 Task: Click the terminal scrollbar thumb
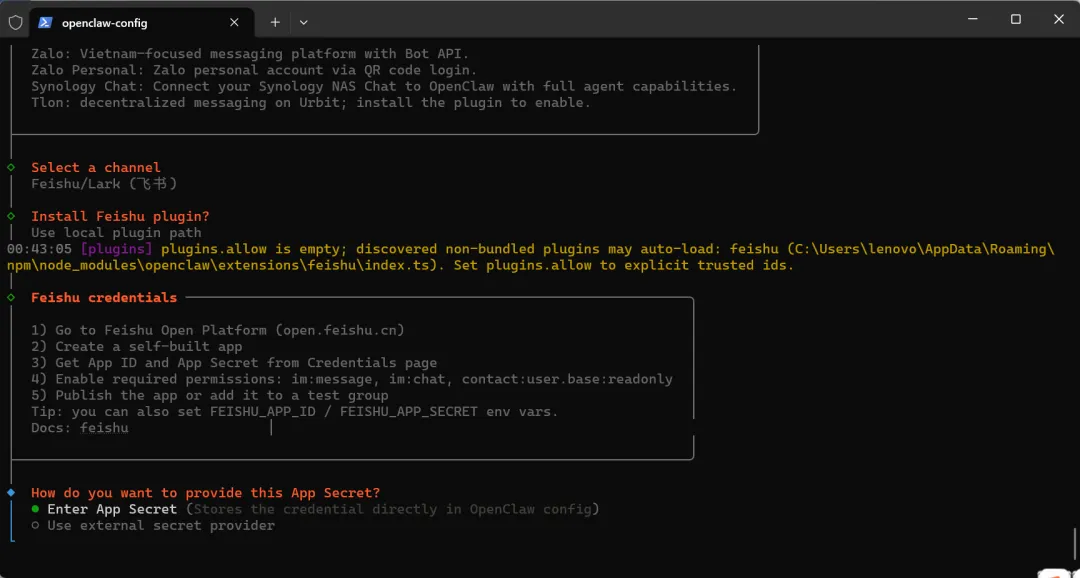tap(1074, 544)
